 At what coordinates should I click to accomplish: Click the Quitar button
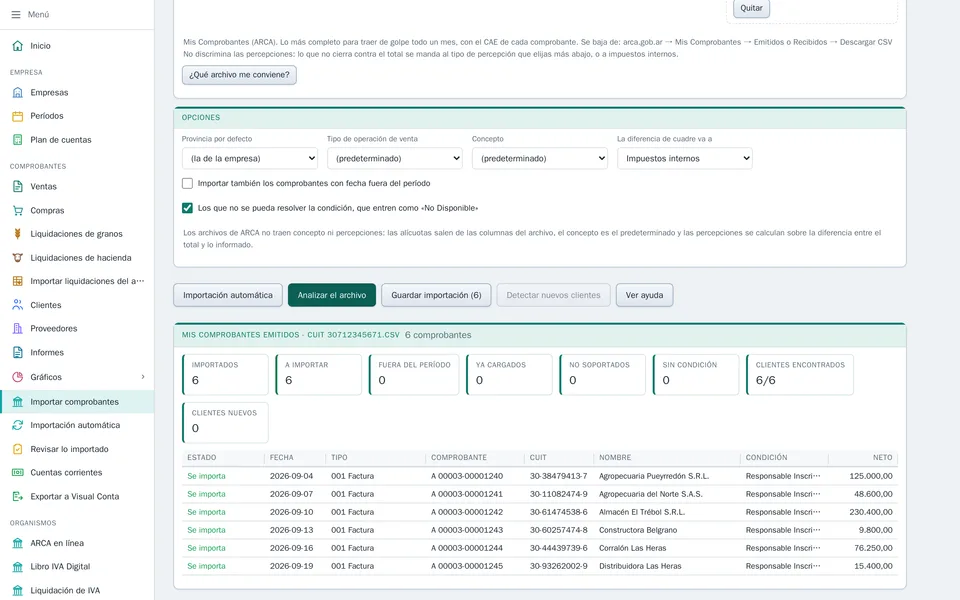pyautogui.click(x=751, y=8)
